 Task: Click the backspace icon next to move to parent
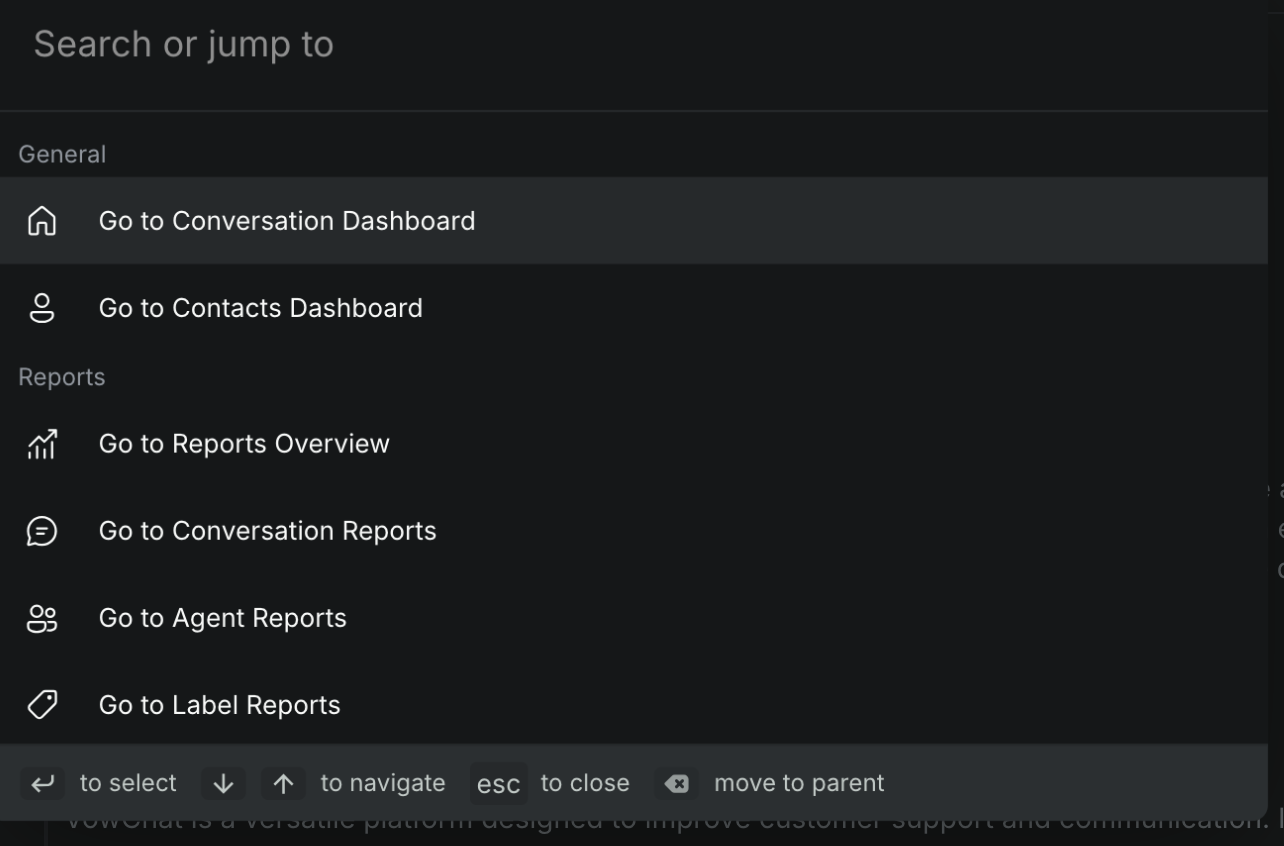tap(677, 783)
